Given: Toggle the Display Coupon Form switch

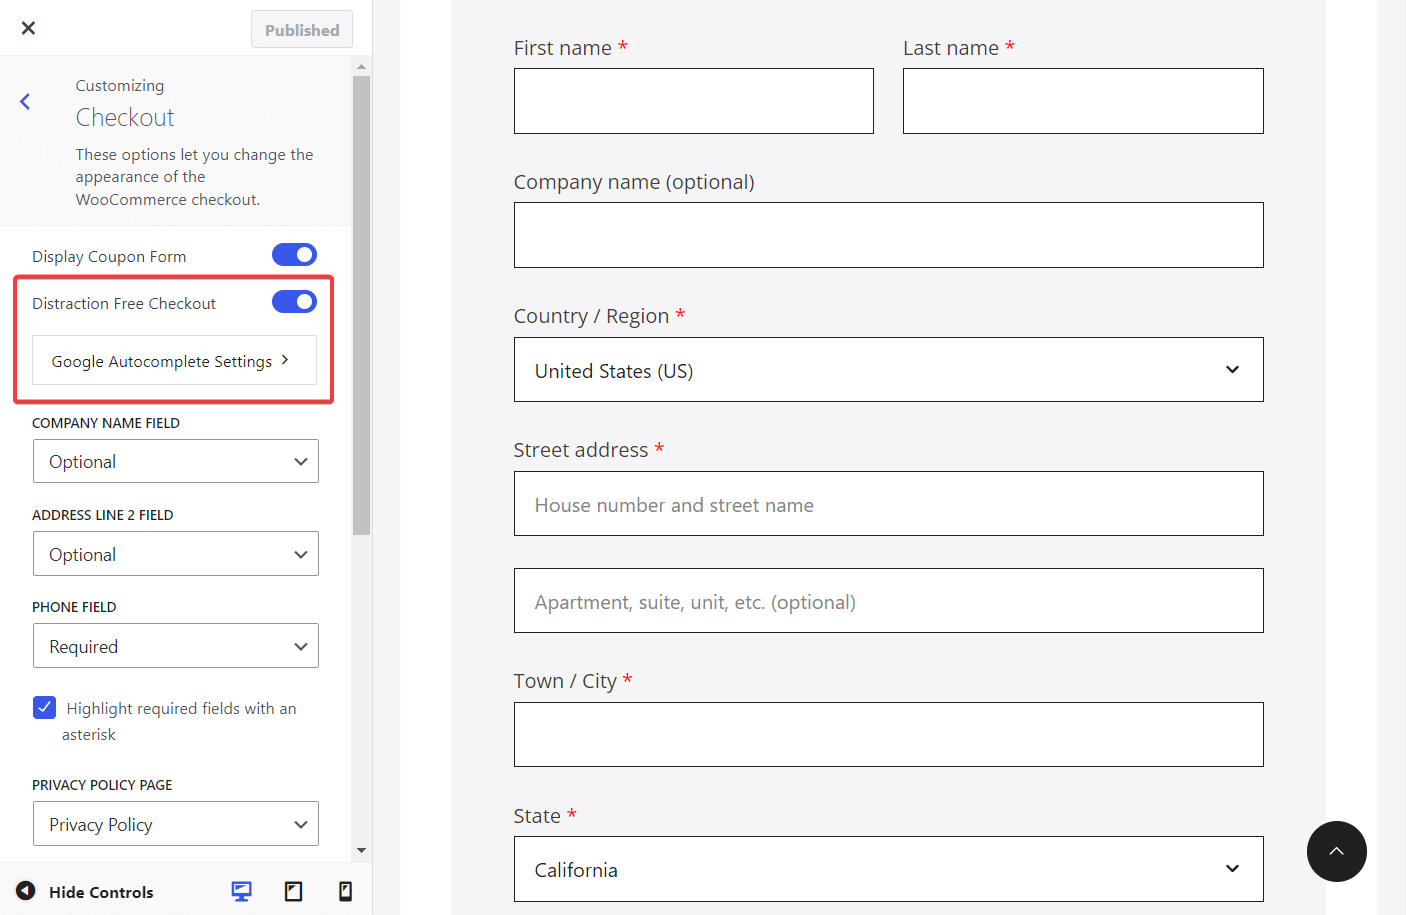Looking at the screenshot, I should tap(294, 255).
